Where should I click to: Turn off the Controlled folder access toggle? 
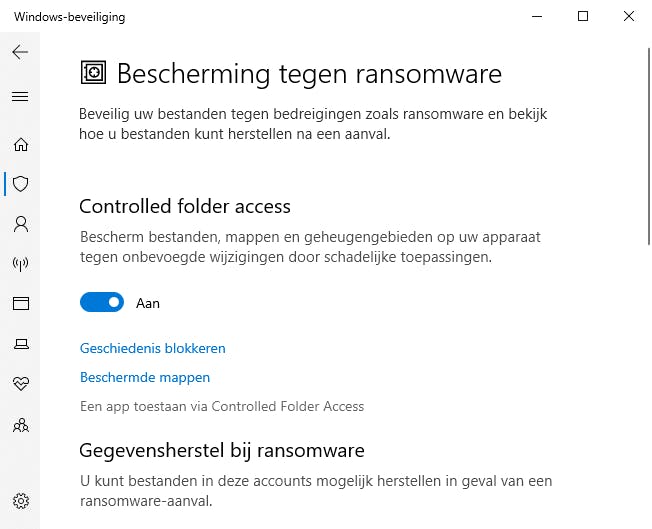point(102,302)
